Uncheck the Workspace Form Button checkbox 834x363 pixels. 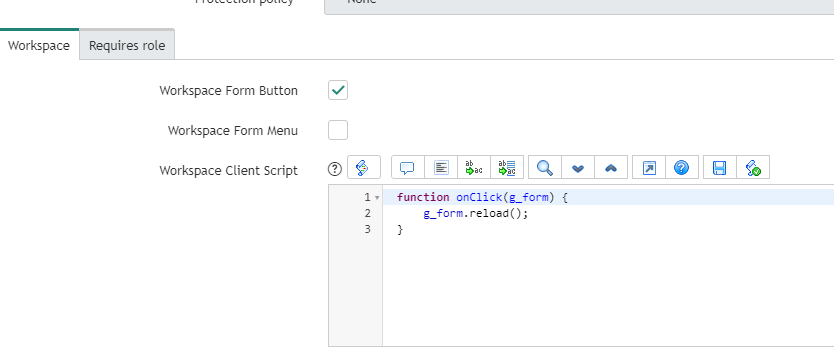(x=338, y=90)
